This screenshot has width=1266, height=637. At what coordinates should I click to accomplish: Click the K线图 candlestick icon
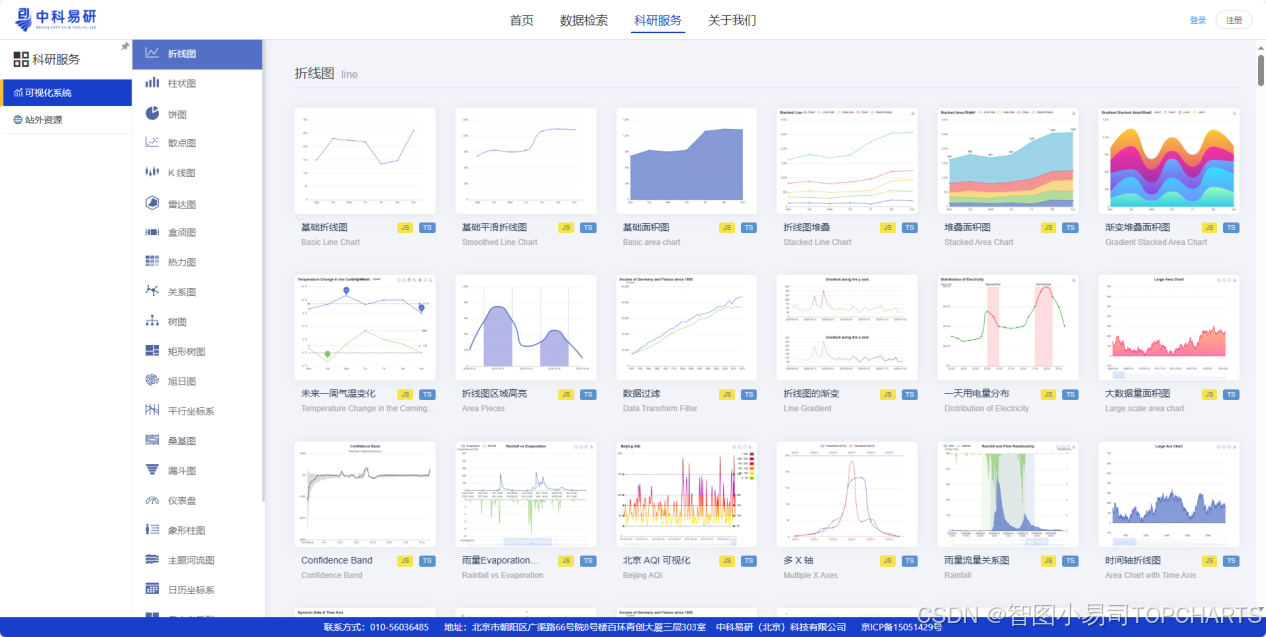[152, 172]
